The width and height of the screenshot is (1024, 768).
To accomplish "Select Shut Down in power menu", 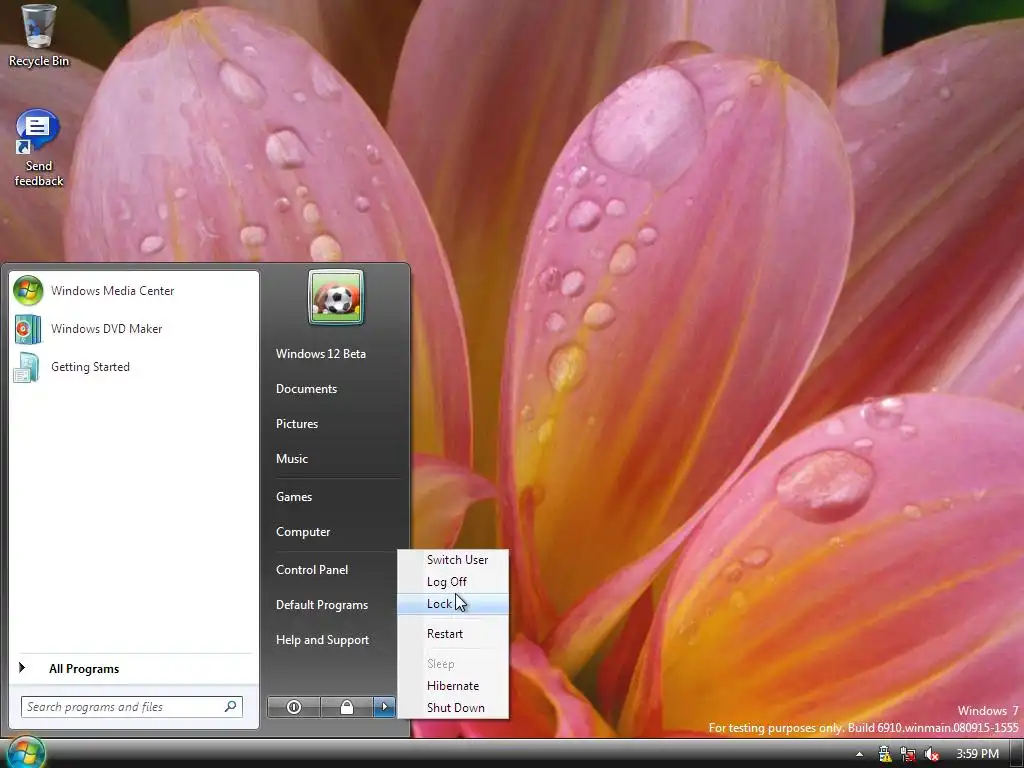I will click(x=453, y=708).
